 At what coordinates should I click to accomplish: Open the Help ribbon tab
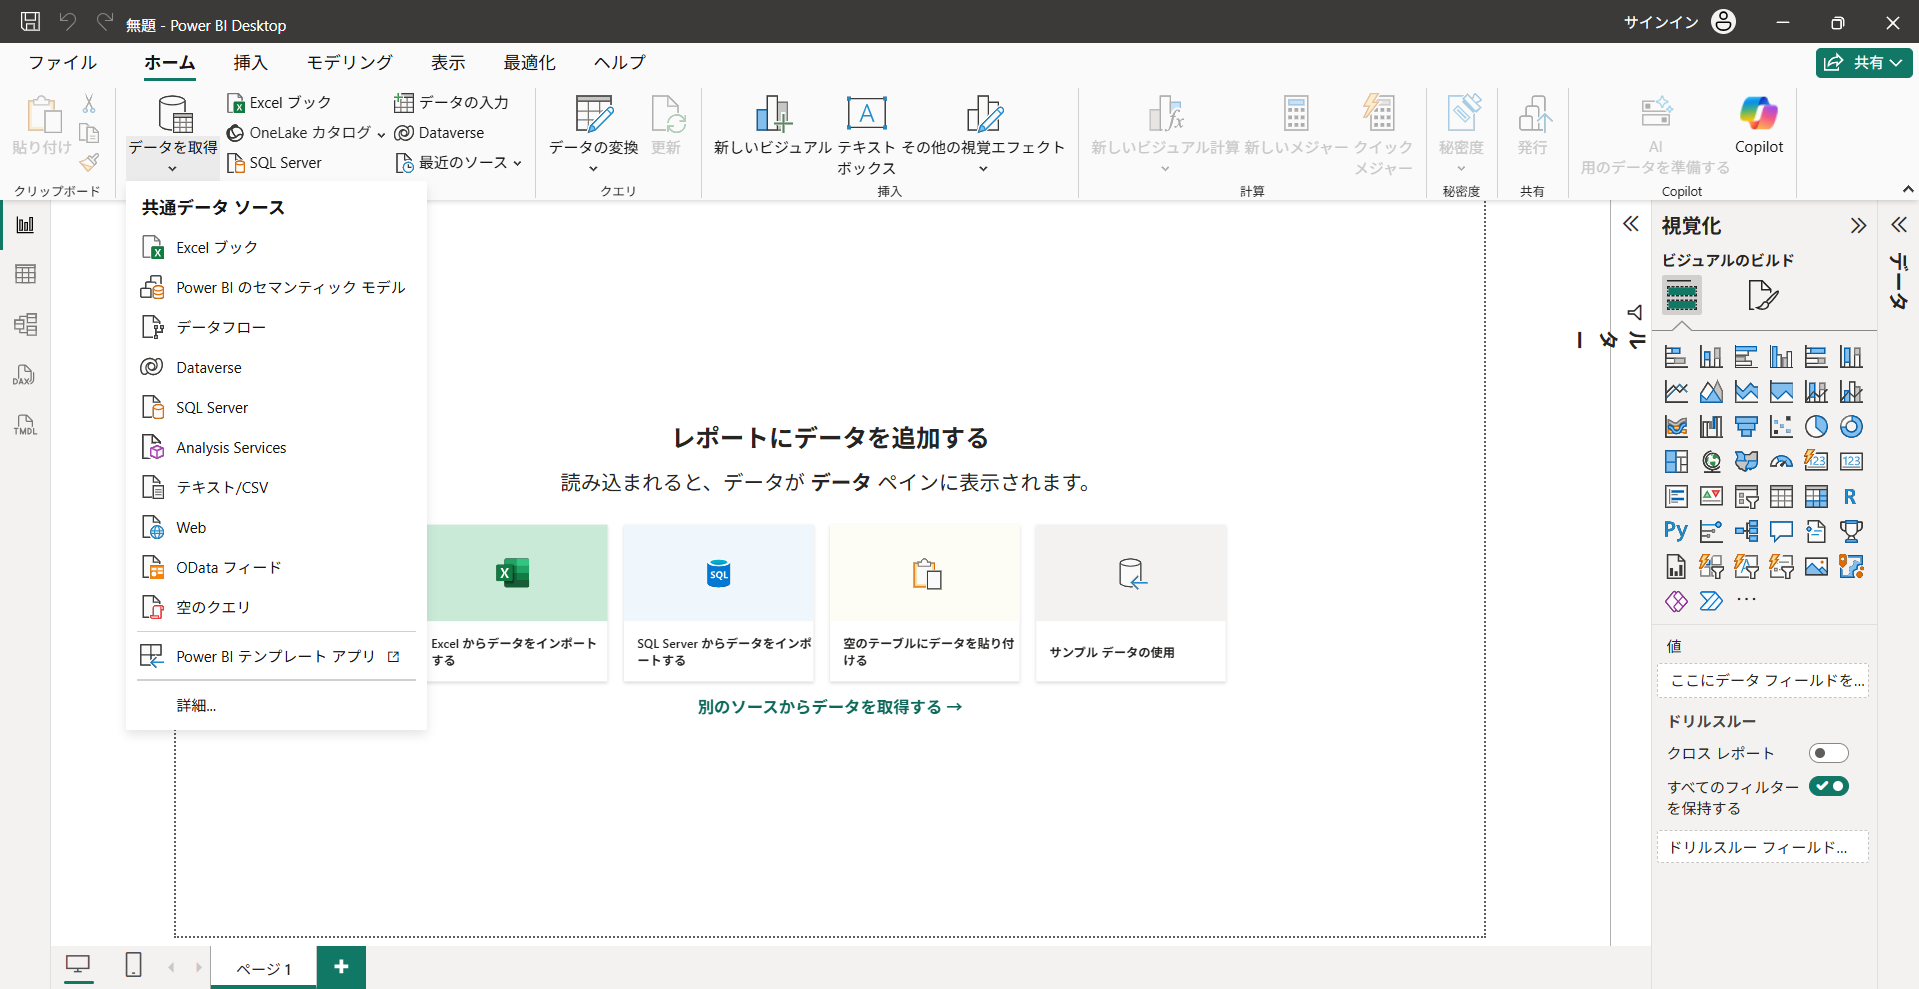coord(619,62)
